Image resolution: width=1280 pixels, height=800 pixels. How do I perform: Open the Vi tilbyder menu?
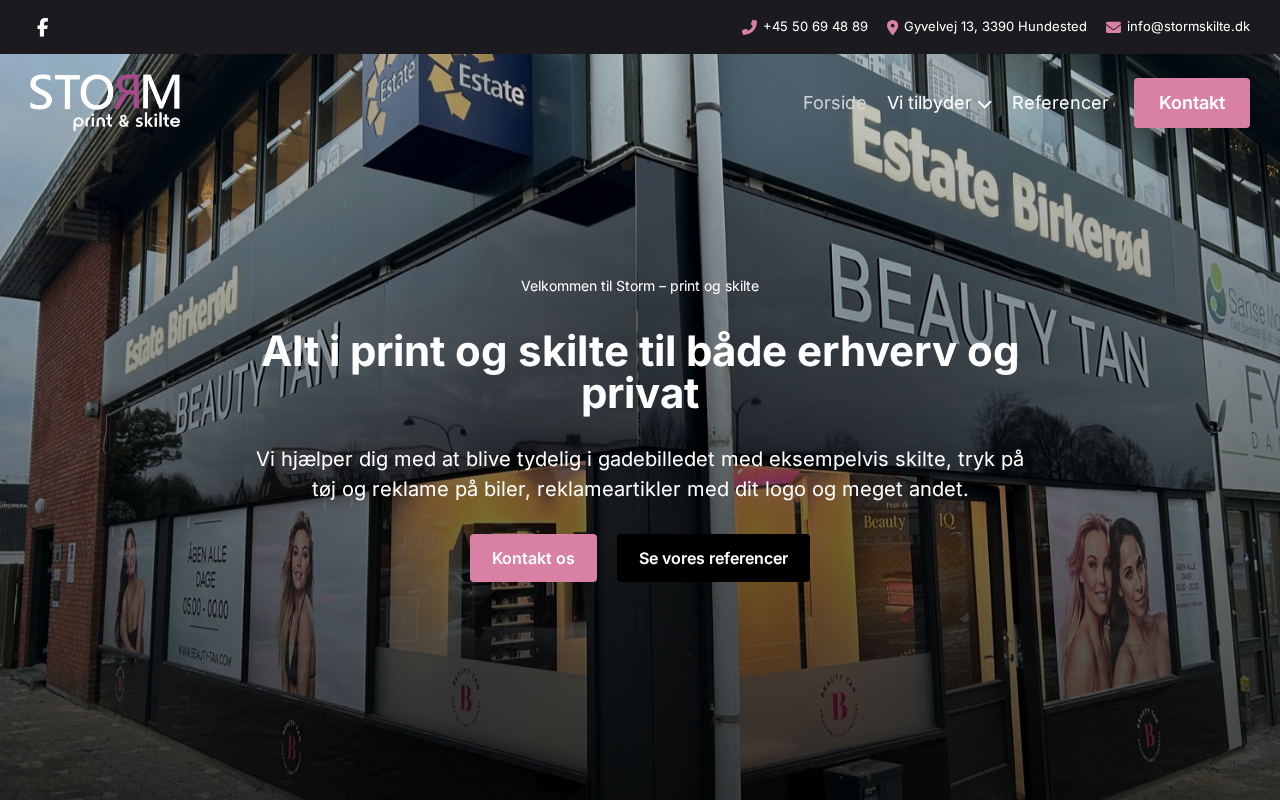[x=929, y=103]
